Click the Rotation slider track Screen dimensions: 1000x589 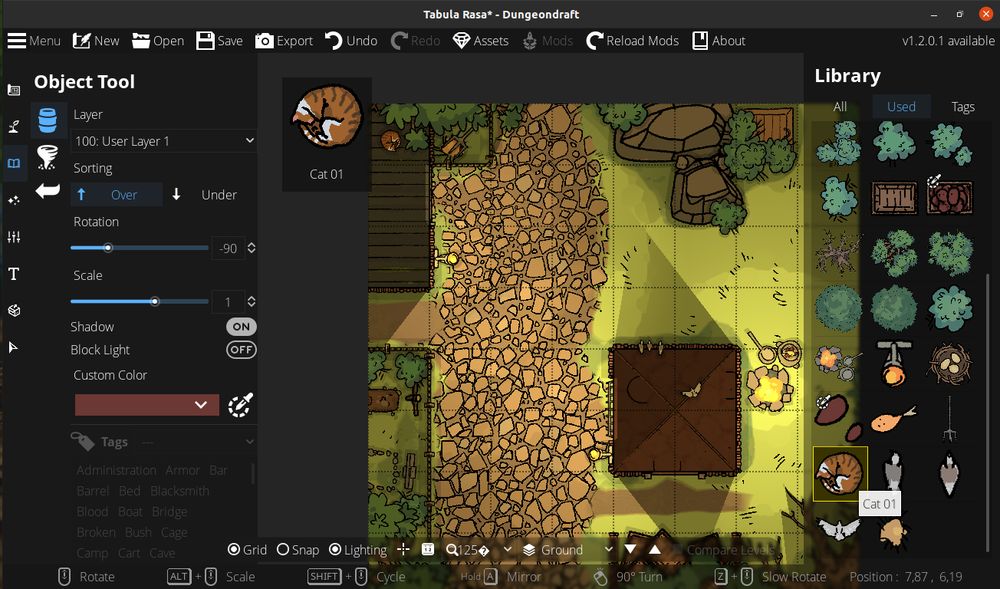click(140, 248)
